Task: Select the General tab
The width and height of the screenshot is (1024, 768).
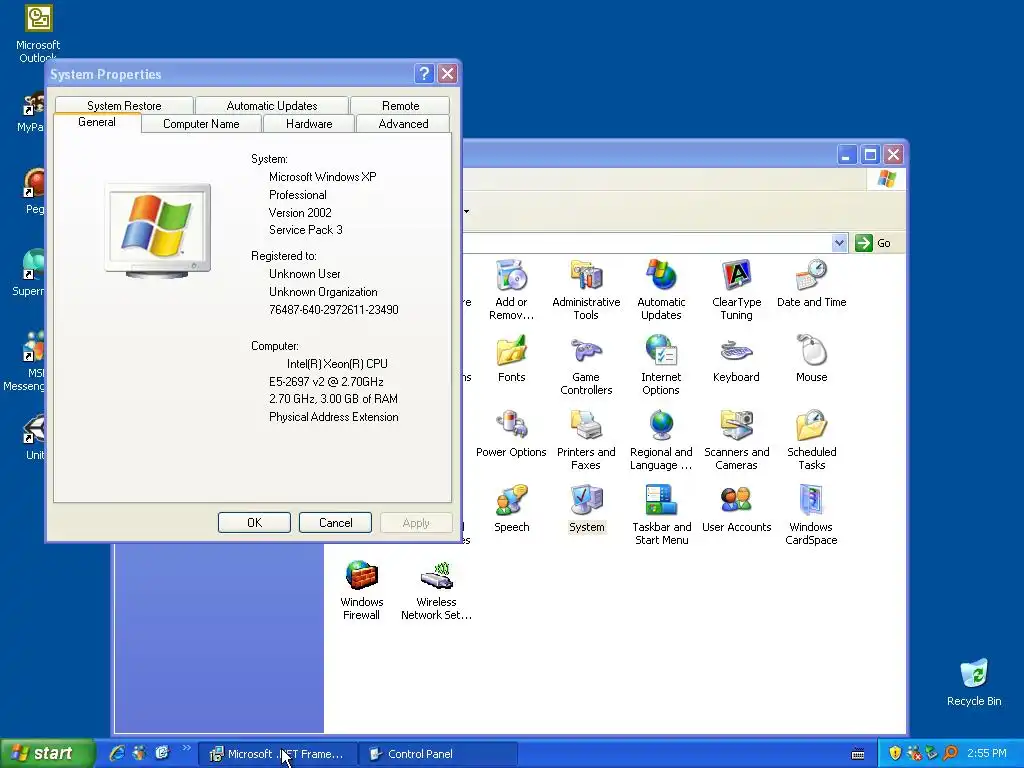Action: click(x=97, y=122)
